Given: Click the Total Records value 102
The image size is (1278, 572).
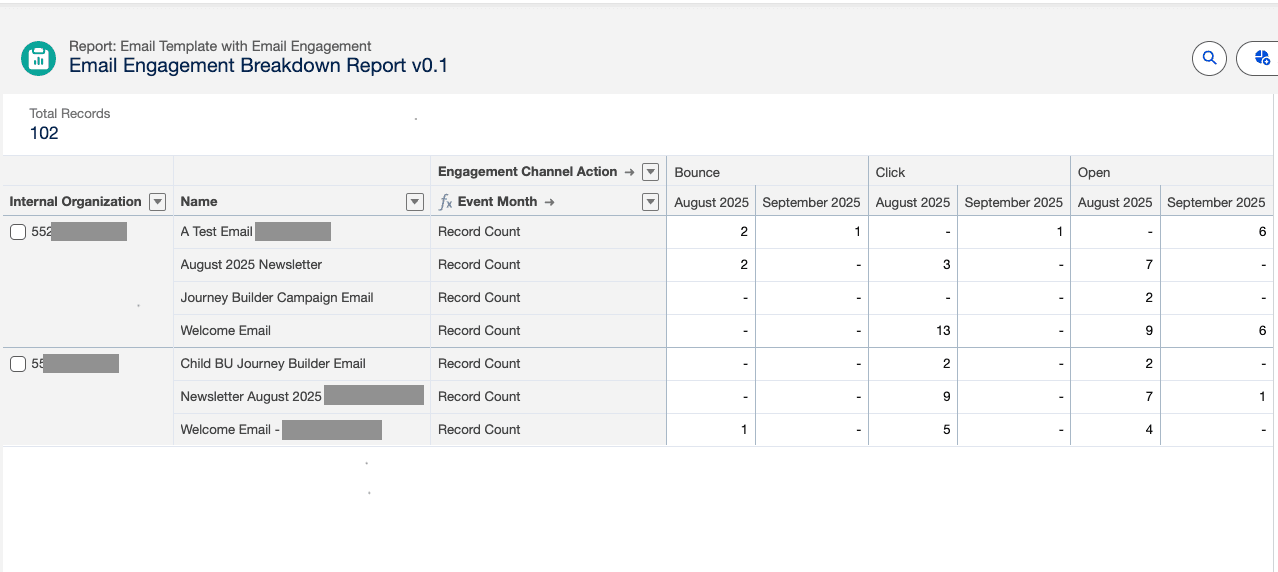Looking at the screenshot, I should coord(44,134).
